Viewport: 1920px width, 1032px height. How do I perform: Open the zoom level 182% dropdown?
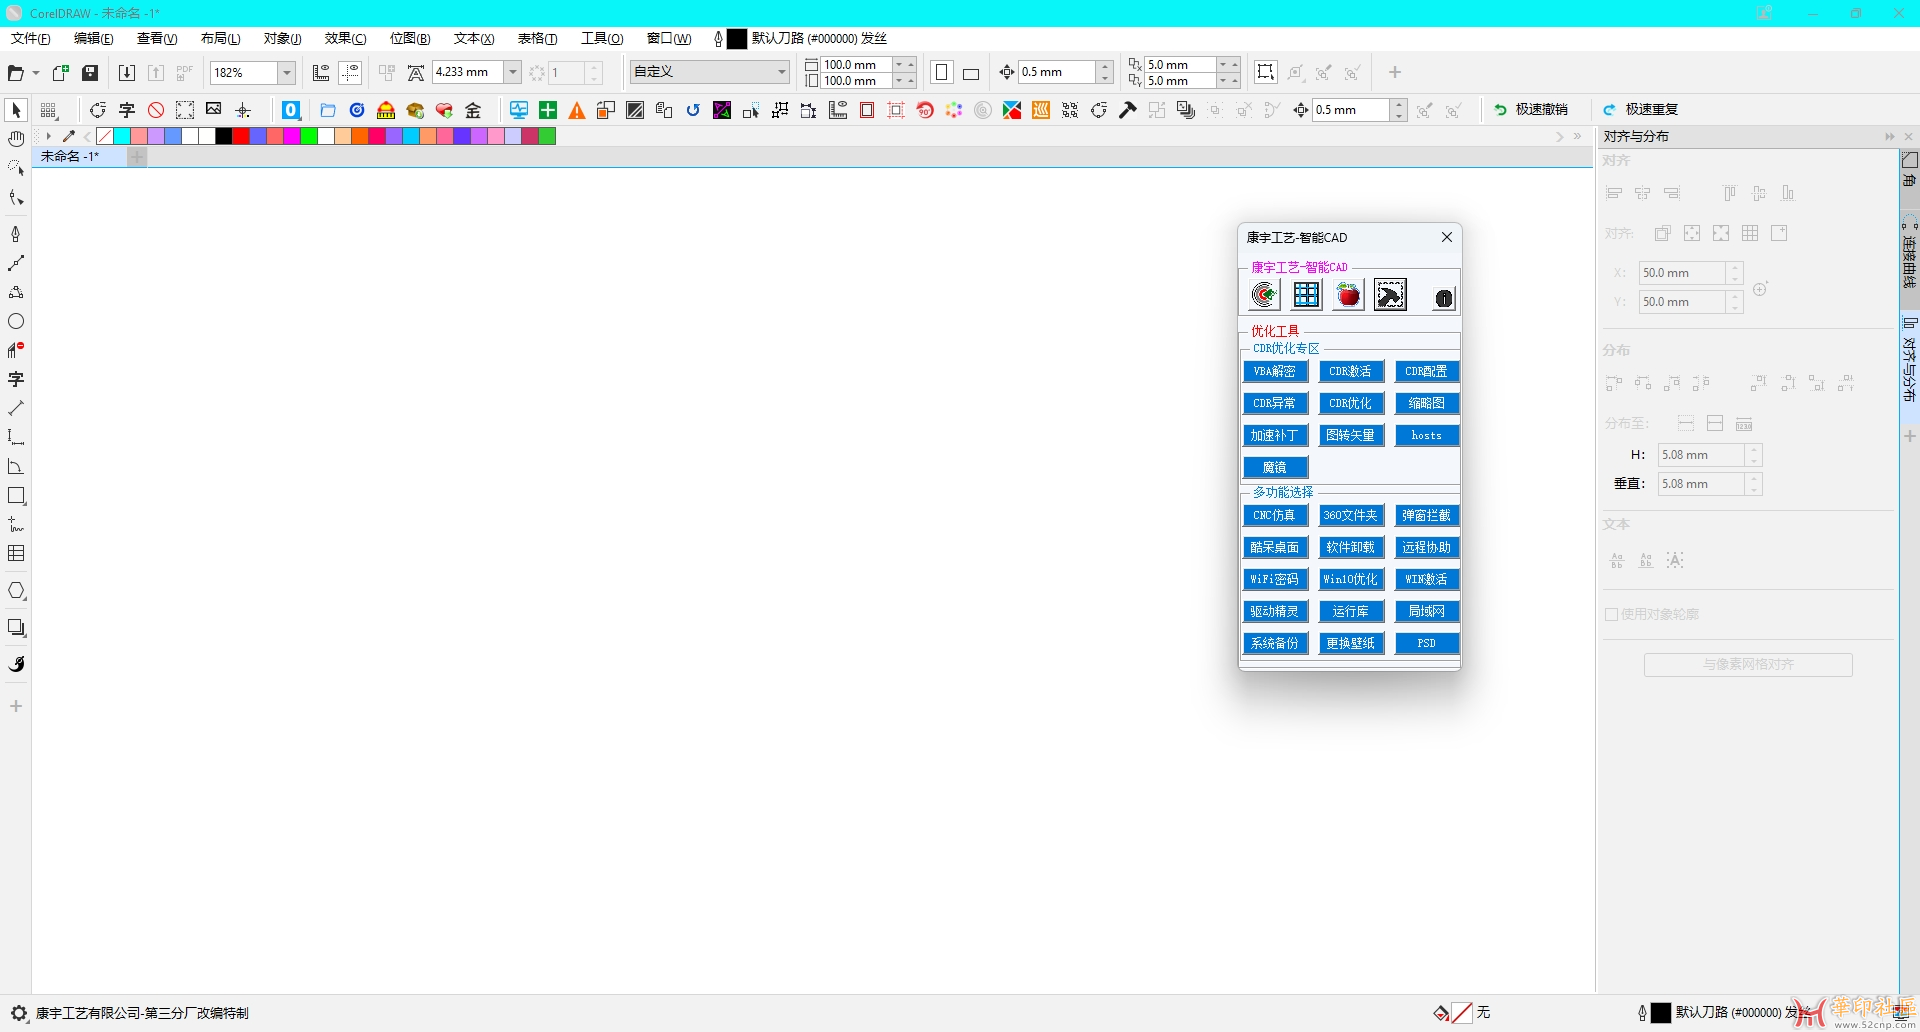point(287,72)
